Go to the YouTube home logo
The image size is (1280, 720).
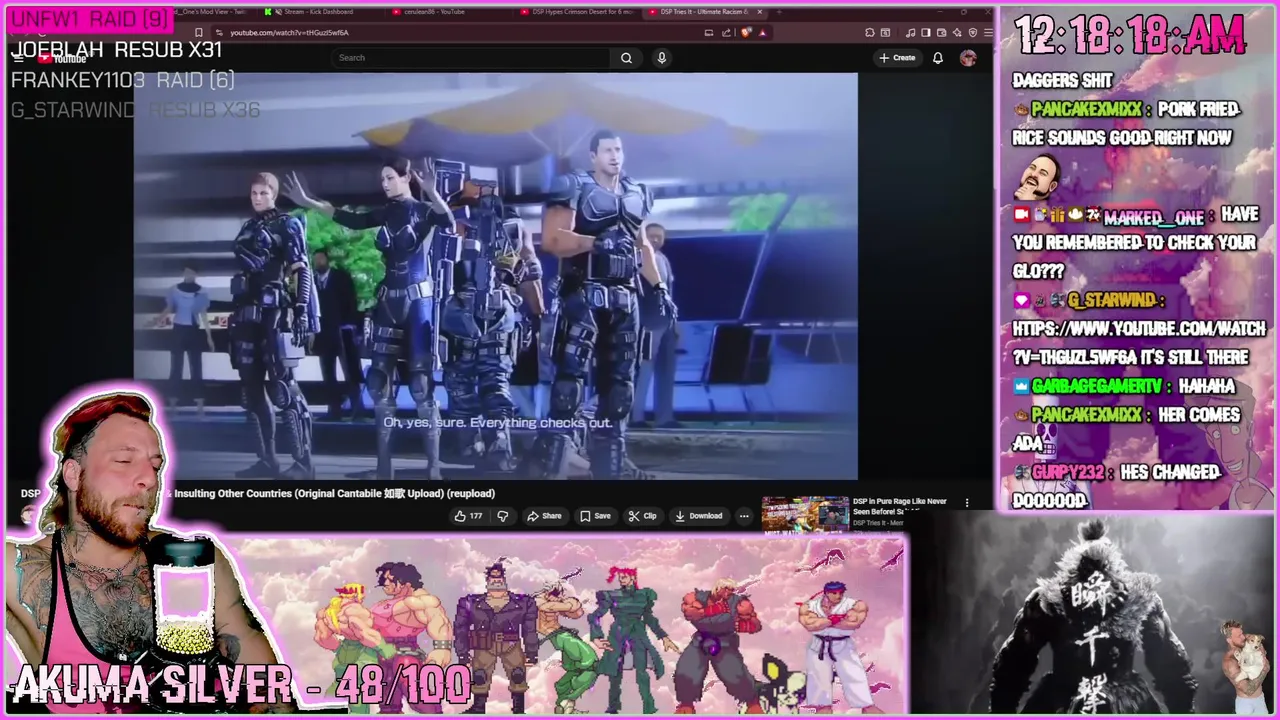point(63,58)
